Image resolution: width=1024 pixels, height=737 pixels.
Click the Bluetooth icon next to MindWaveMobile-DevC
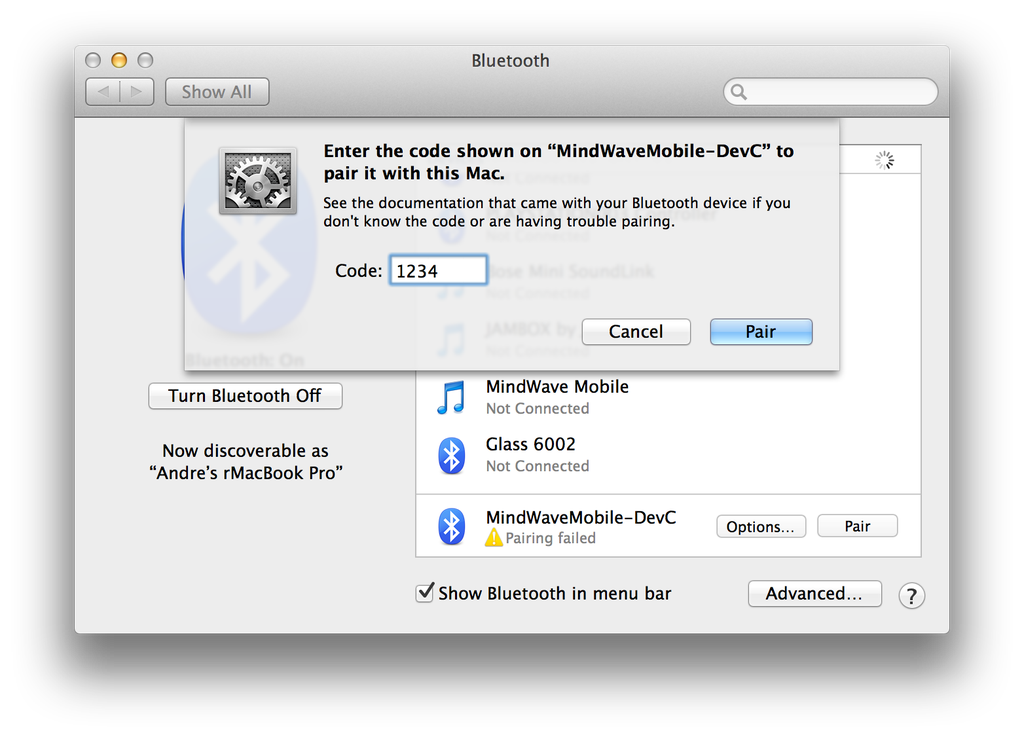click(x=451, y=526)
